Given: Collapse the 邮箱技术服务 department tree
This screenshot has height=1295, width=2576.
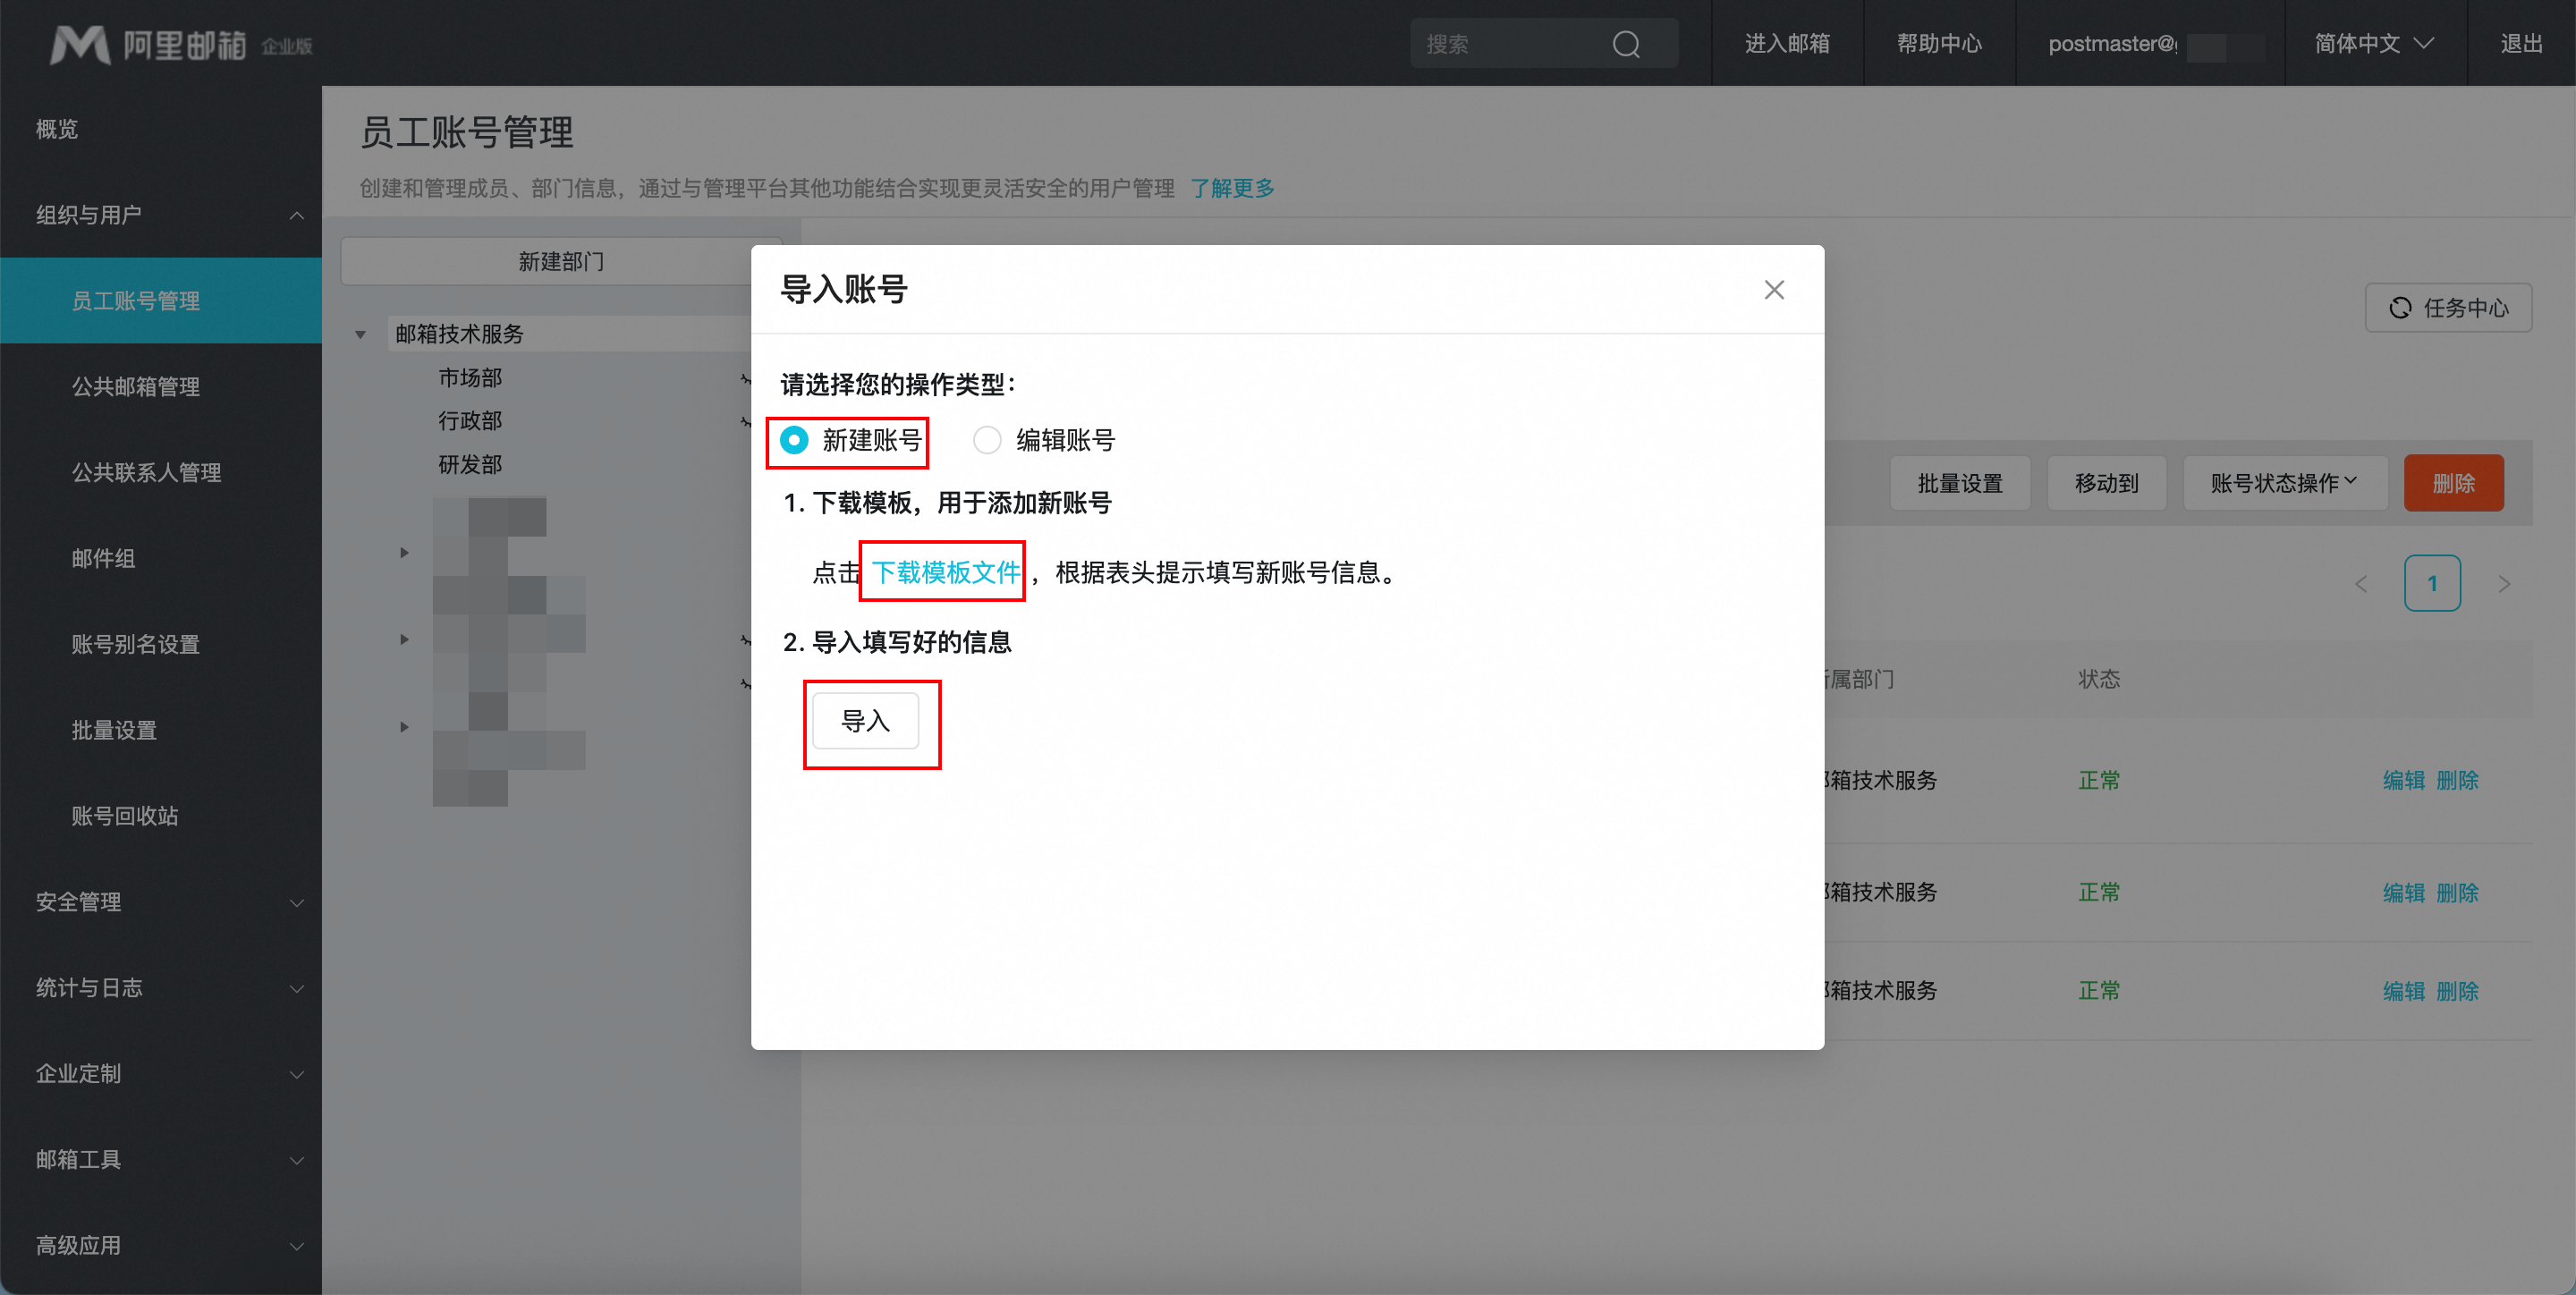Looking at the screenshot, I should click(x=360, y=335).
